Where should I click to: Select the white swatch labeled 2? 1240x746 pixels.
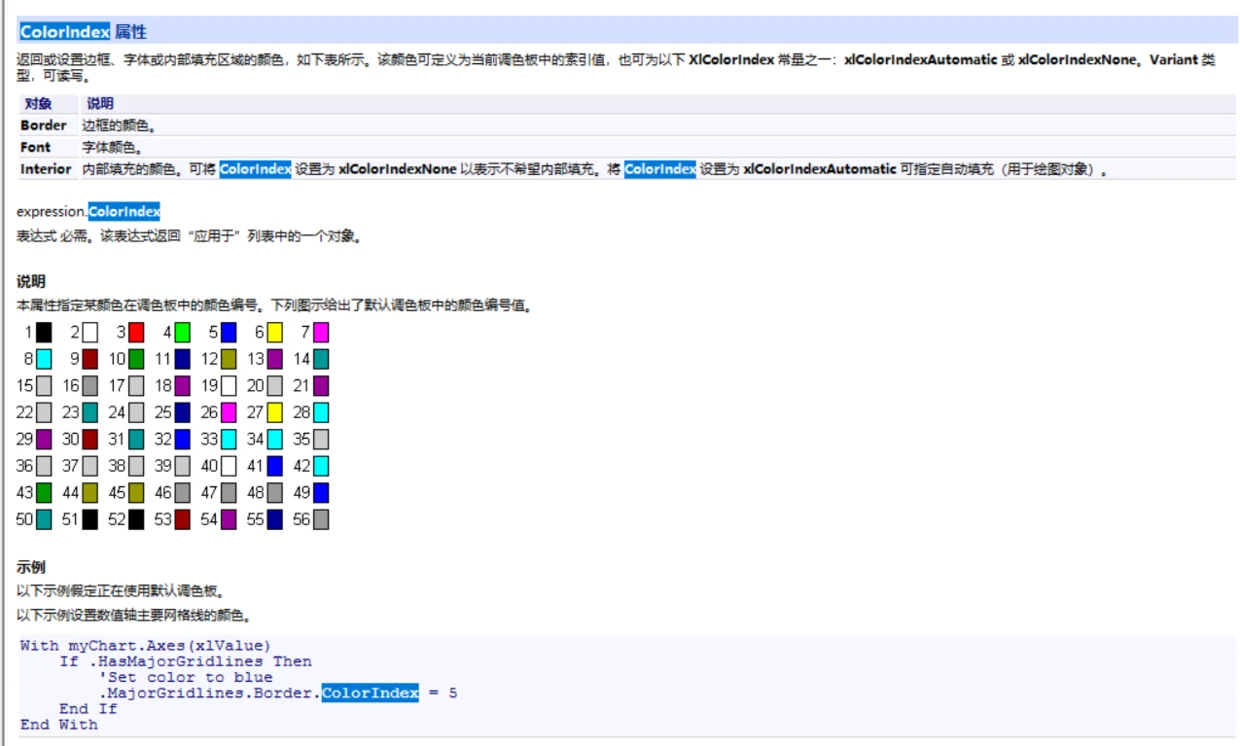(90, 332)
